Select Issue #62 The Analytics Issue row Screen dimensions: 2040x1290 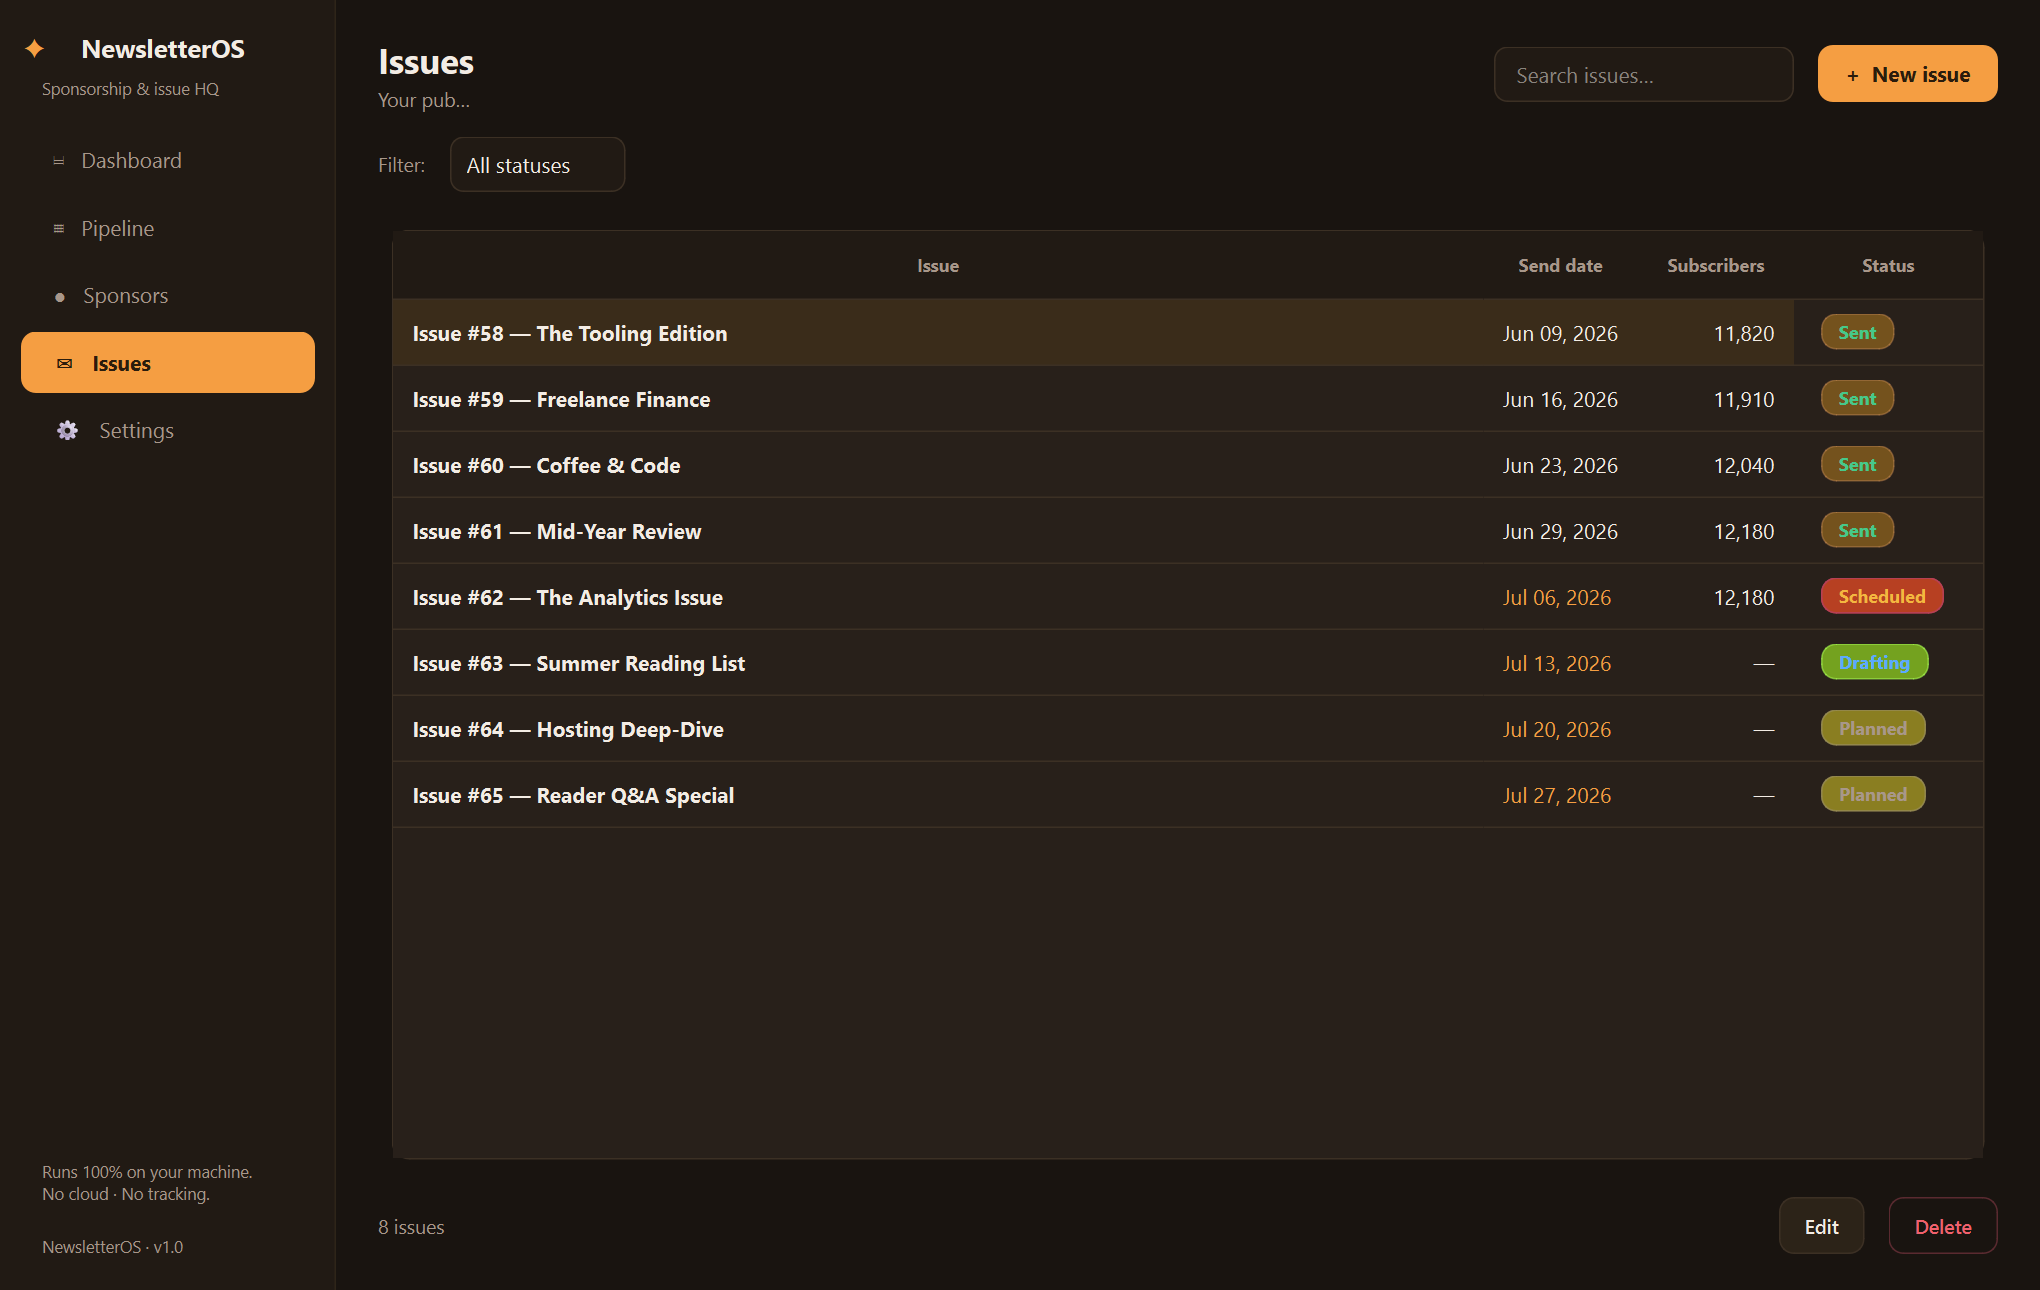1187,597
